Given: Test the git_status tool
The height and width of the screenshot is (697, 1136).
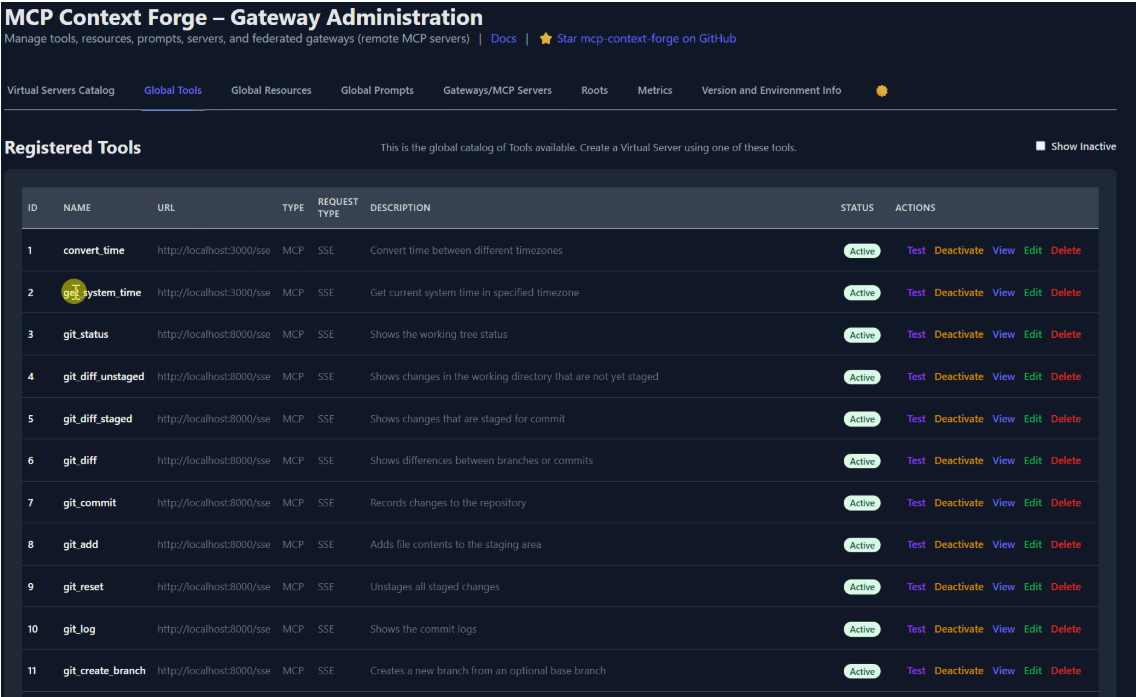Looking at the screenshot, I should [916, 334].
